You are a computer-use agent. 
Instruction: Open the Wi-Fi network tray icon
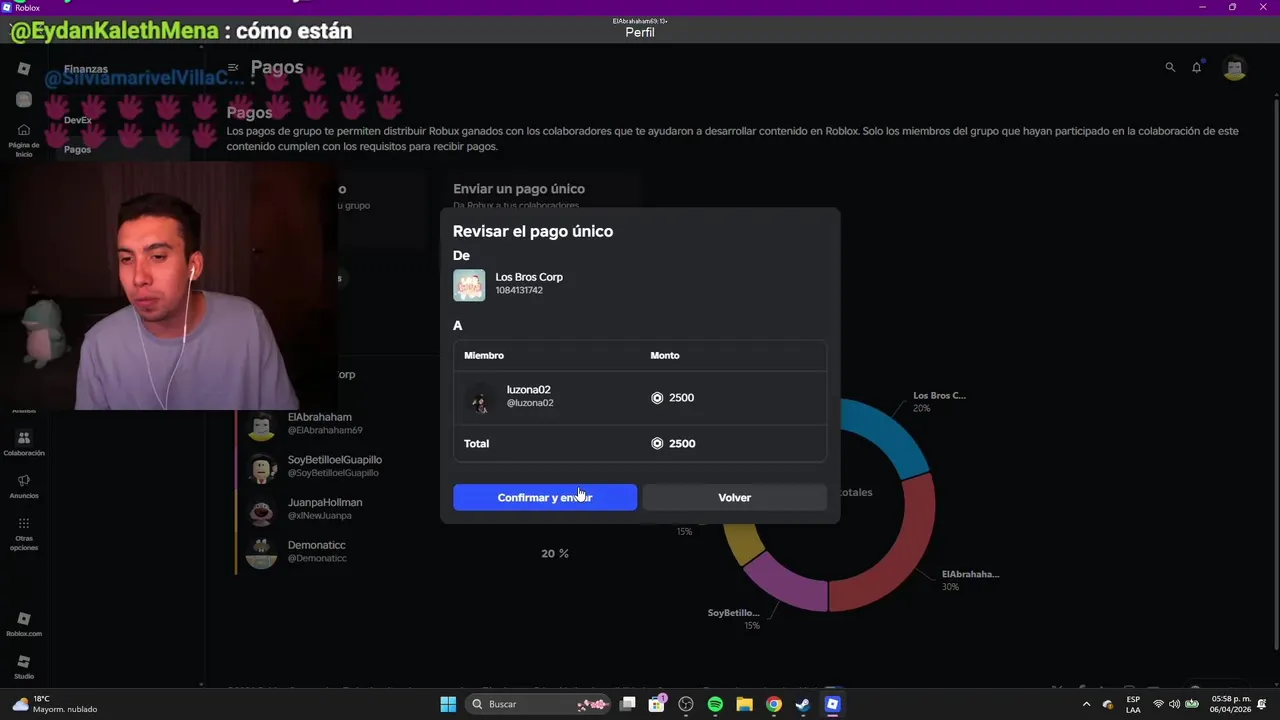point(1158,704)
